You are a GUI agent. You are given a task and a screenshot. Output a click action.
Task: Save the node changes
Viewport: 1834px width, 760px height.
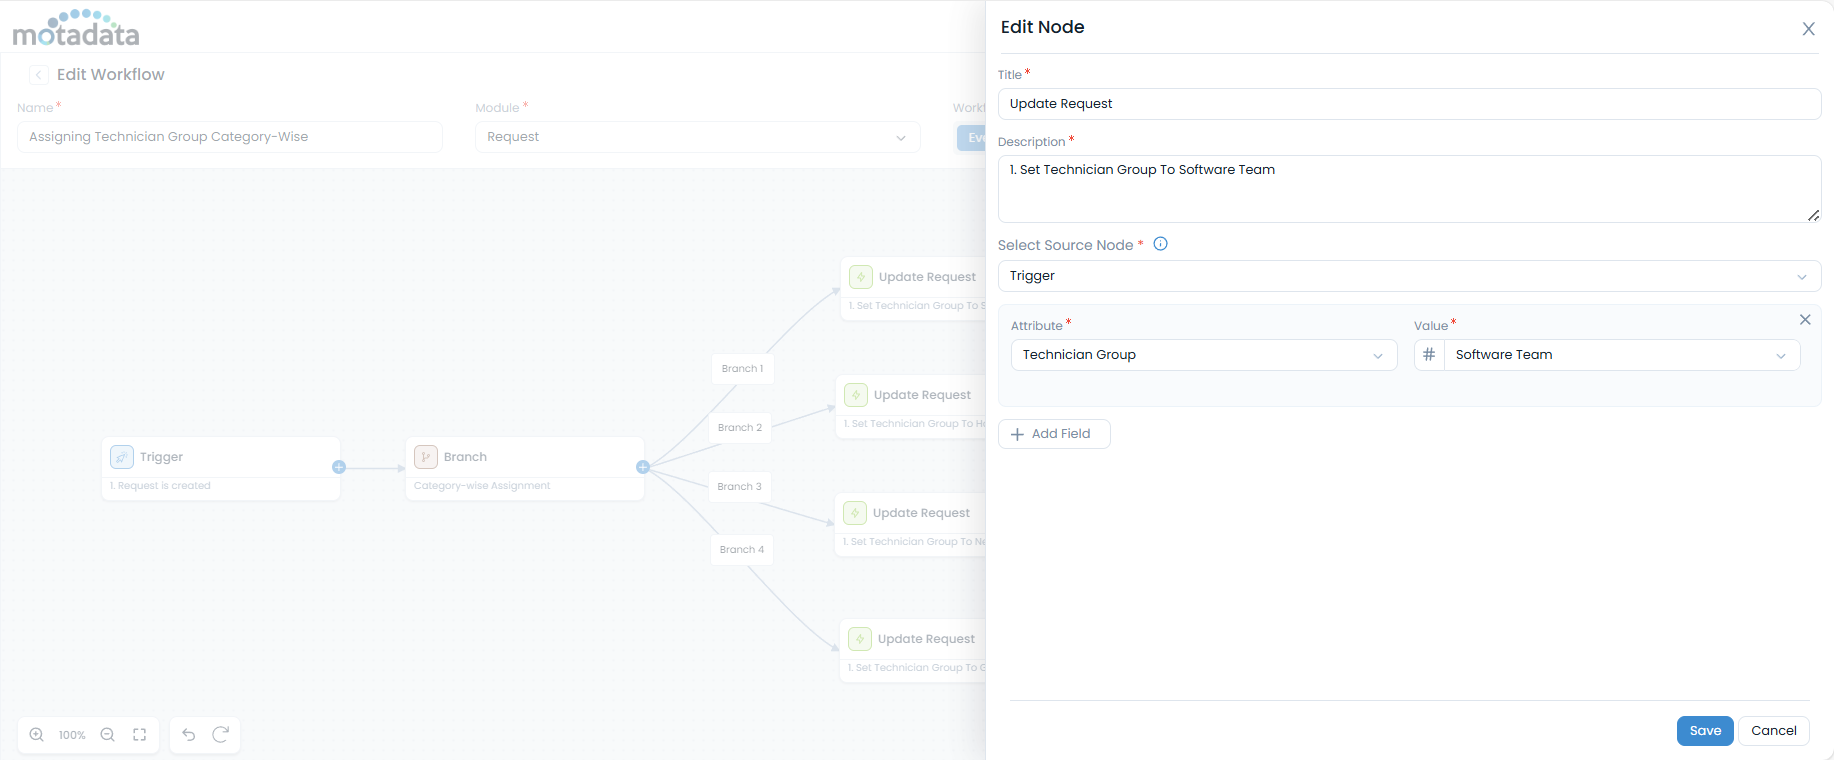click(1705, 731)
